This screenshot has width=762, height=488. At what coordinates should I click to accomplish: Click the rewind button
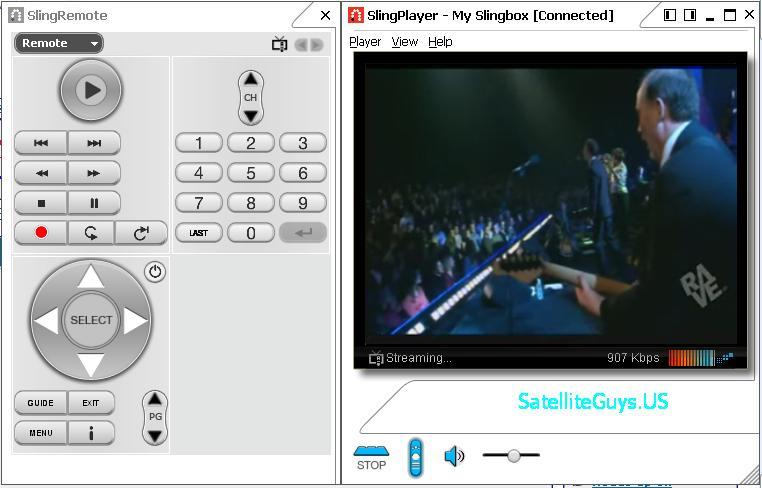[41, 173]
